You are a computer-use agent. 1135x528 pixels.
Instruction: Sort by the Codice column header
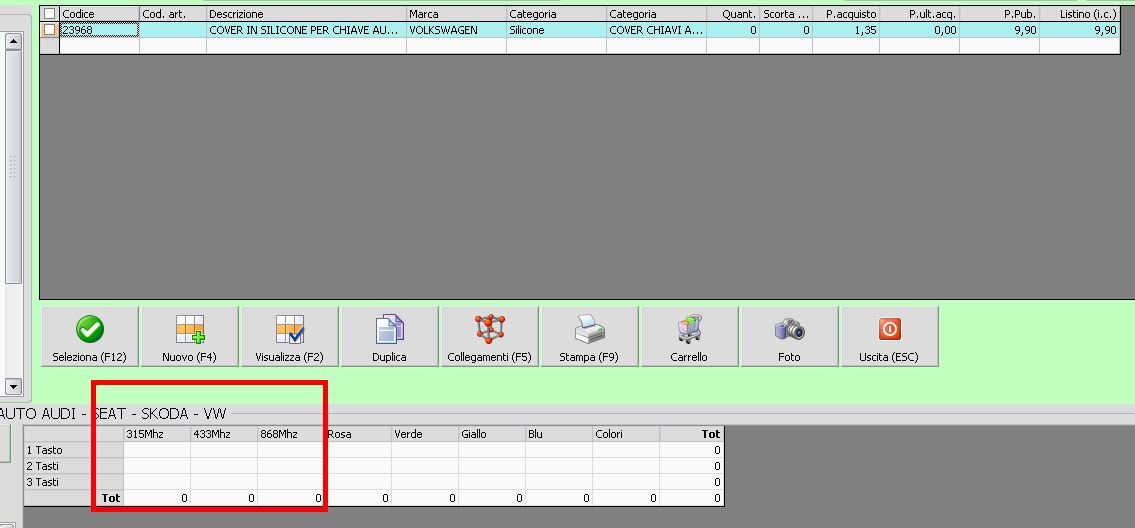(99, 14)
